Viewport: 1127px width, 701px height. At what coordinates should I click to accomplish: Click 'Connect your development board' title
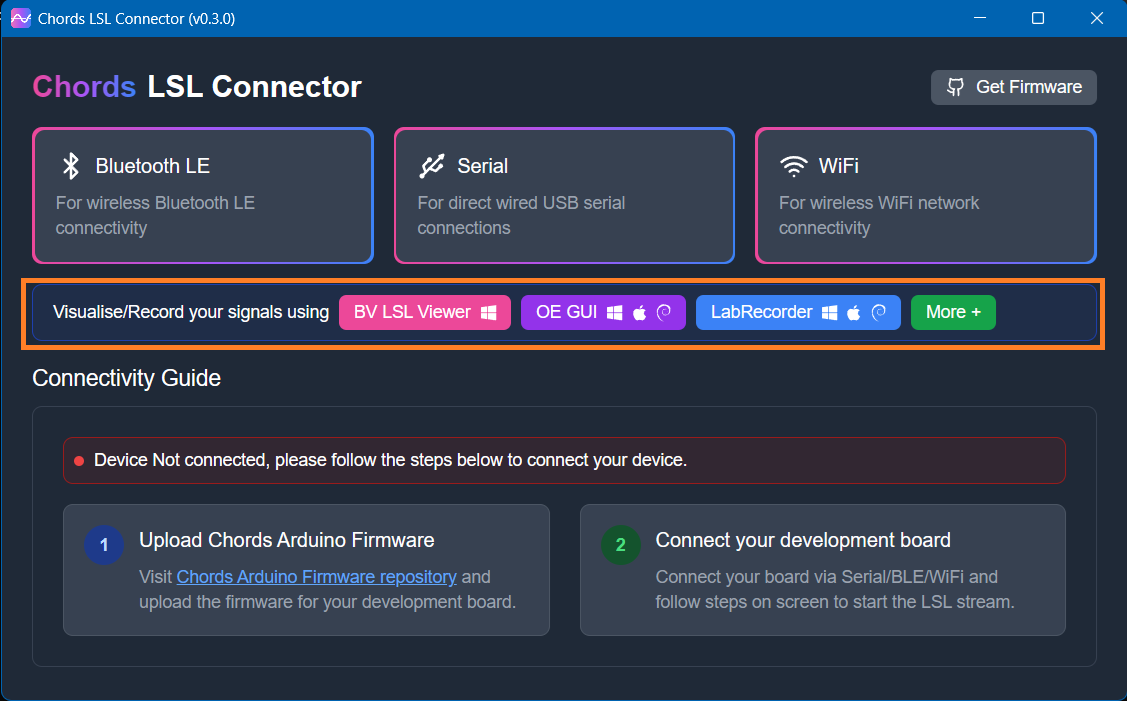click(803, 540)
